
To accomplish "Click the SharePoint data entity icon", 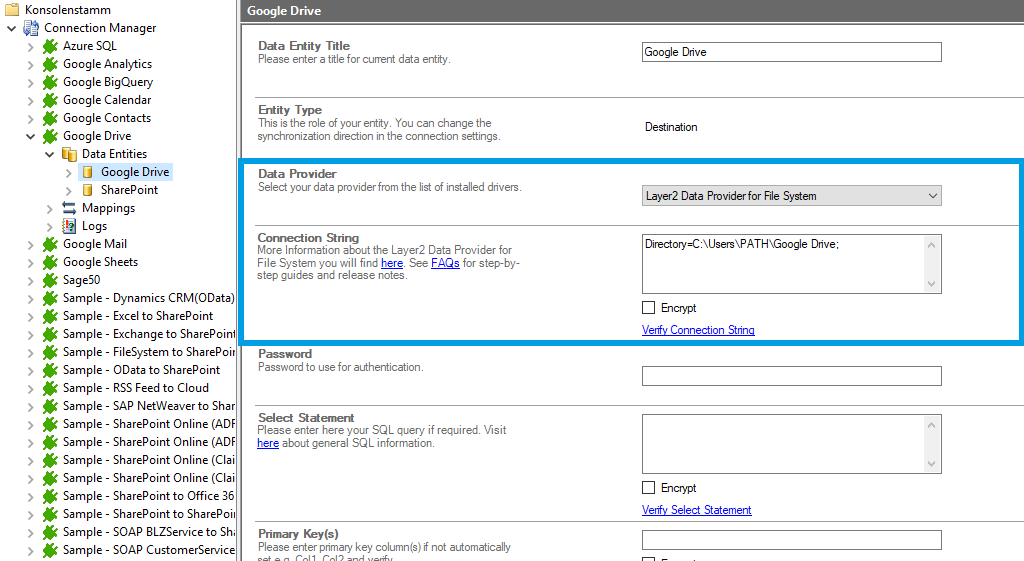I will tap(88, 190).
